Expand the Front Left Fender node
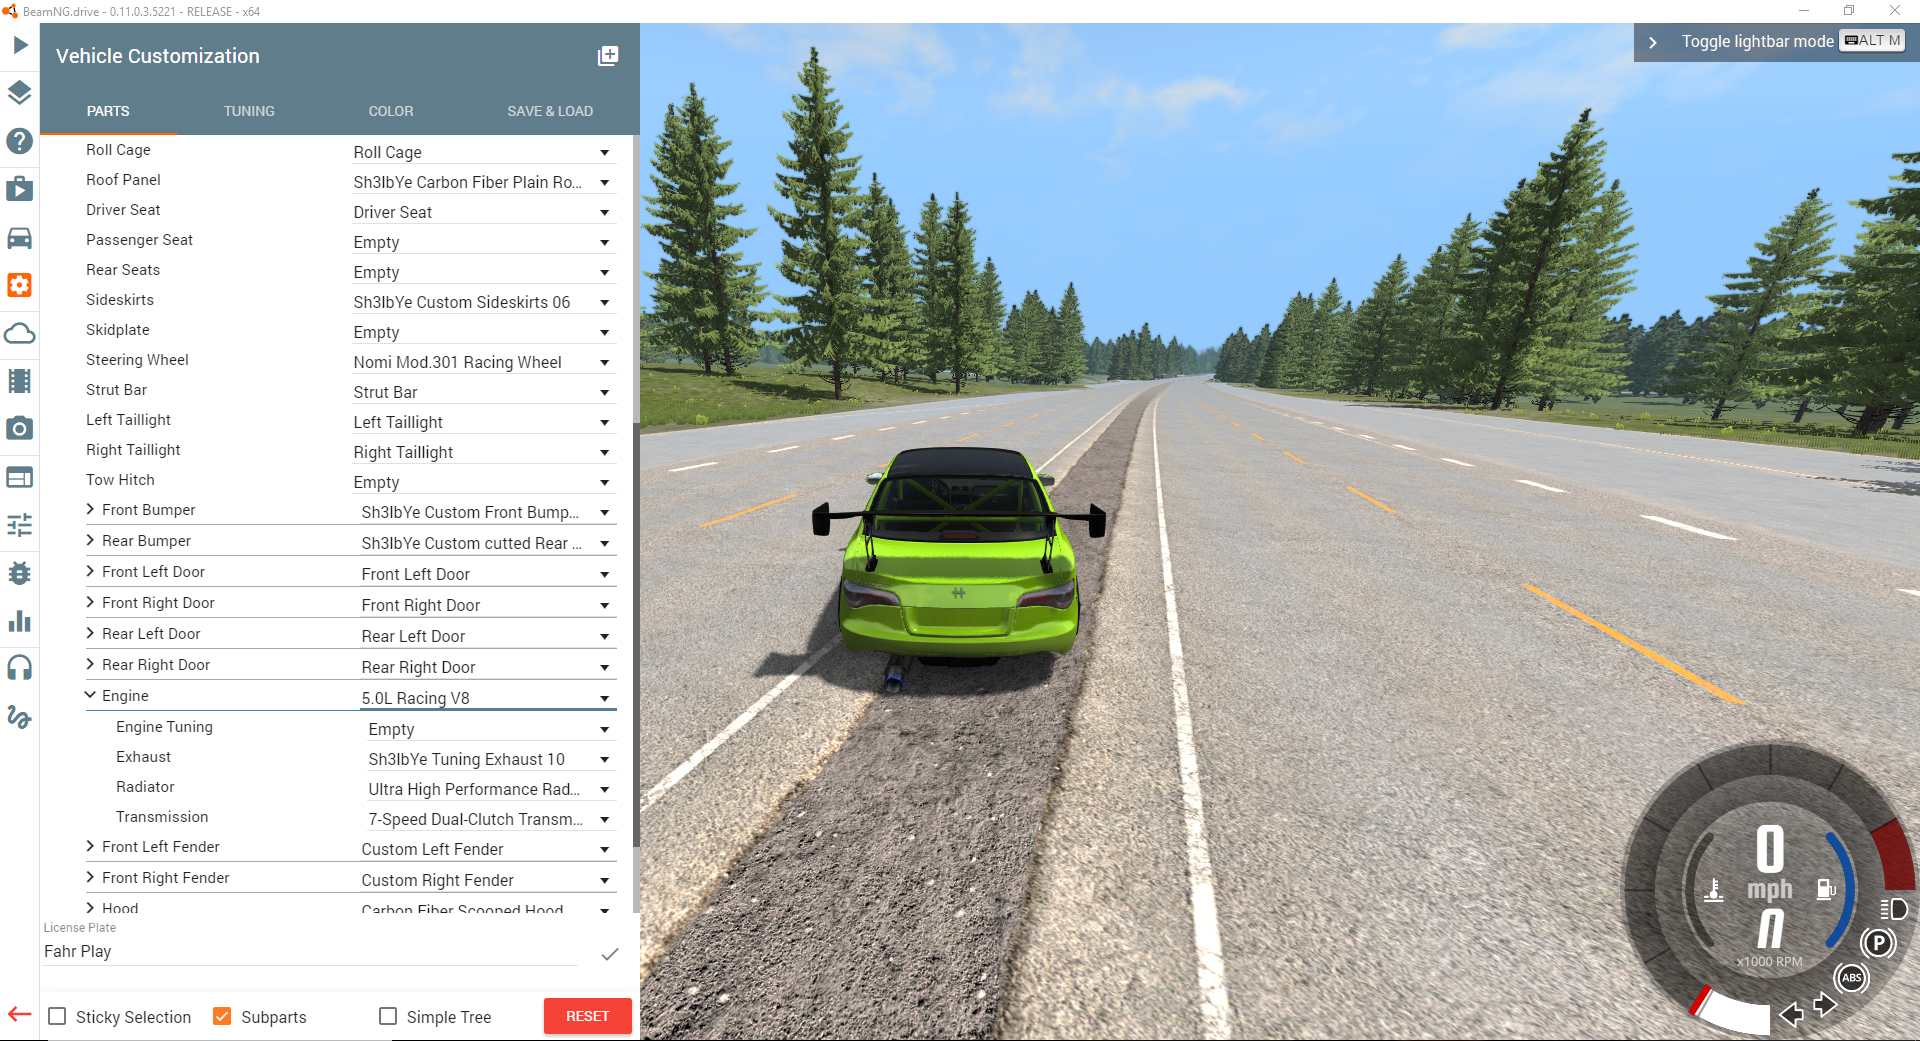Screen dimensions: 1920x1041 [90, 846]
